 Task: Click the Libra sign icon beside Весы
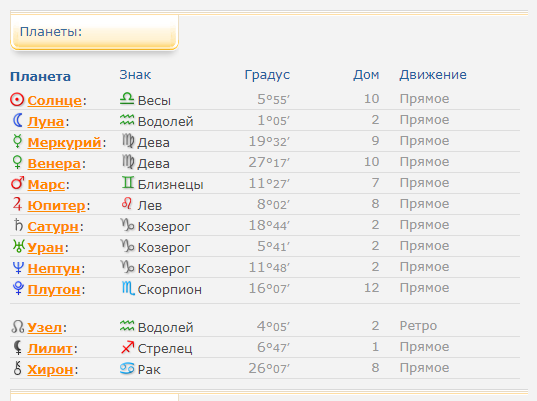pos(127,99)
